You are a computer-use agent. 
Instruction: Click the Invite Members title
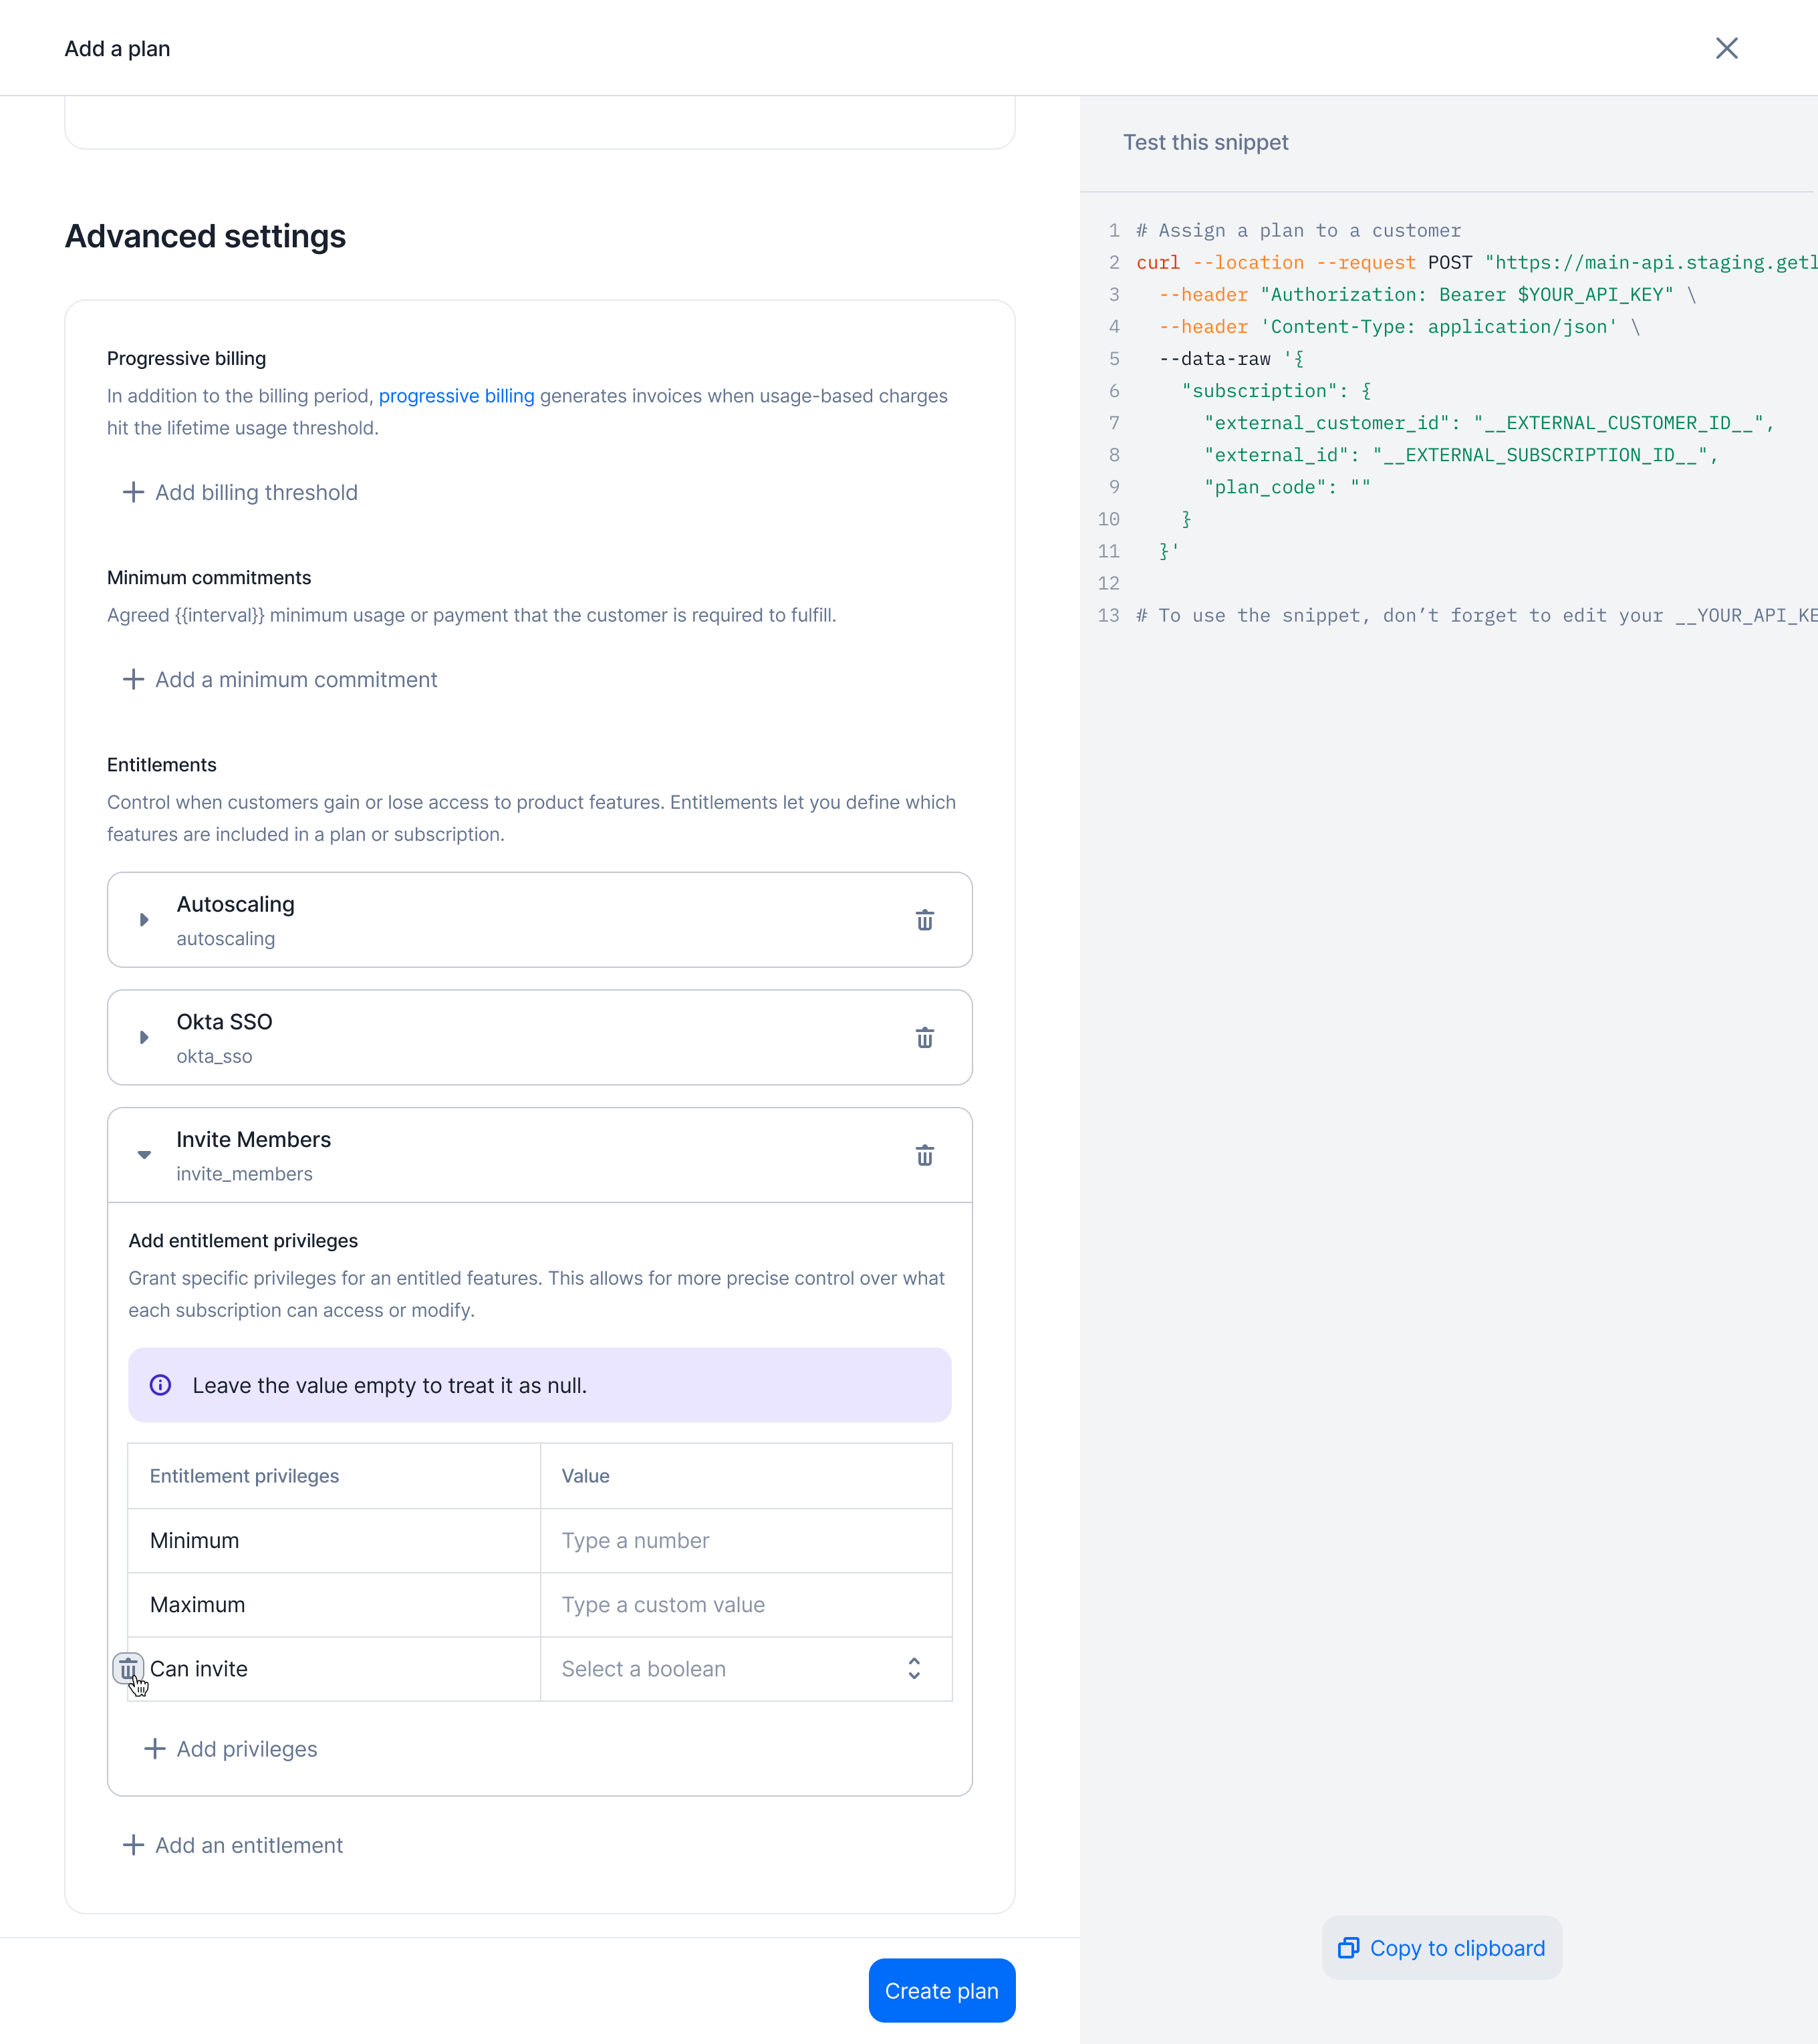[x=254, y=1140]
